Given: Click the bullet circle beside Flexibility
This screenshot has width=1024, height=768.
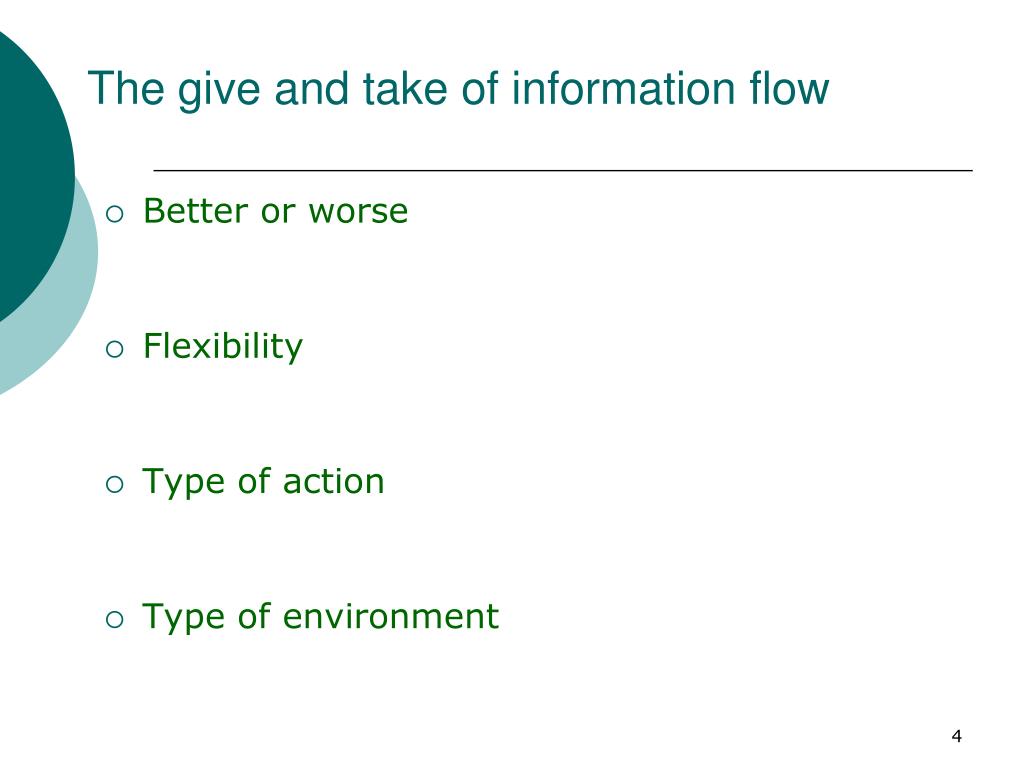Looking at the screenshot, I should click(114, 349).
